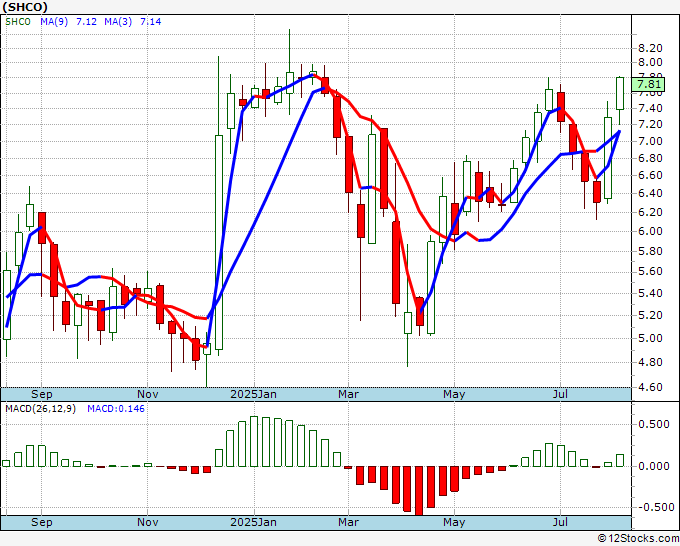
Task: Click the MA(9) legend label
Action: pyautogui.click(x=54, y=22)
